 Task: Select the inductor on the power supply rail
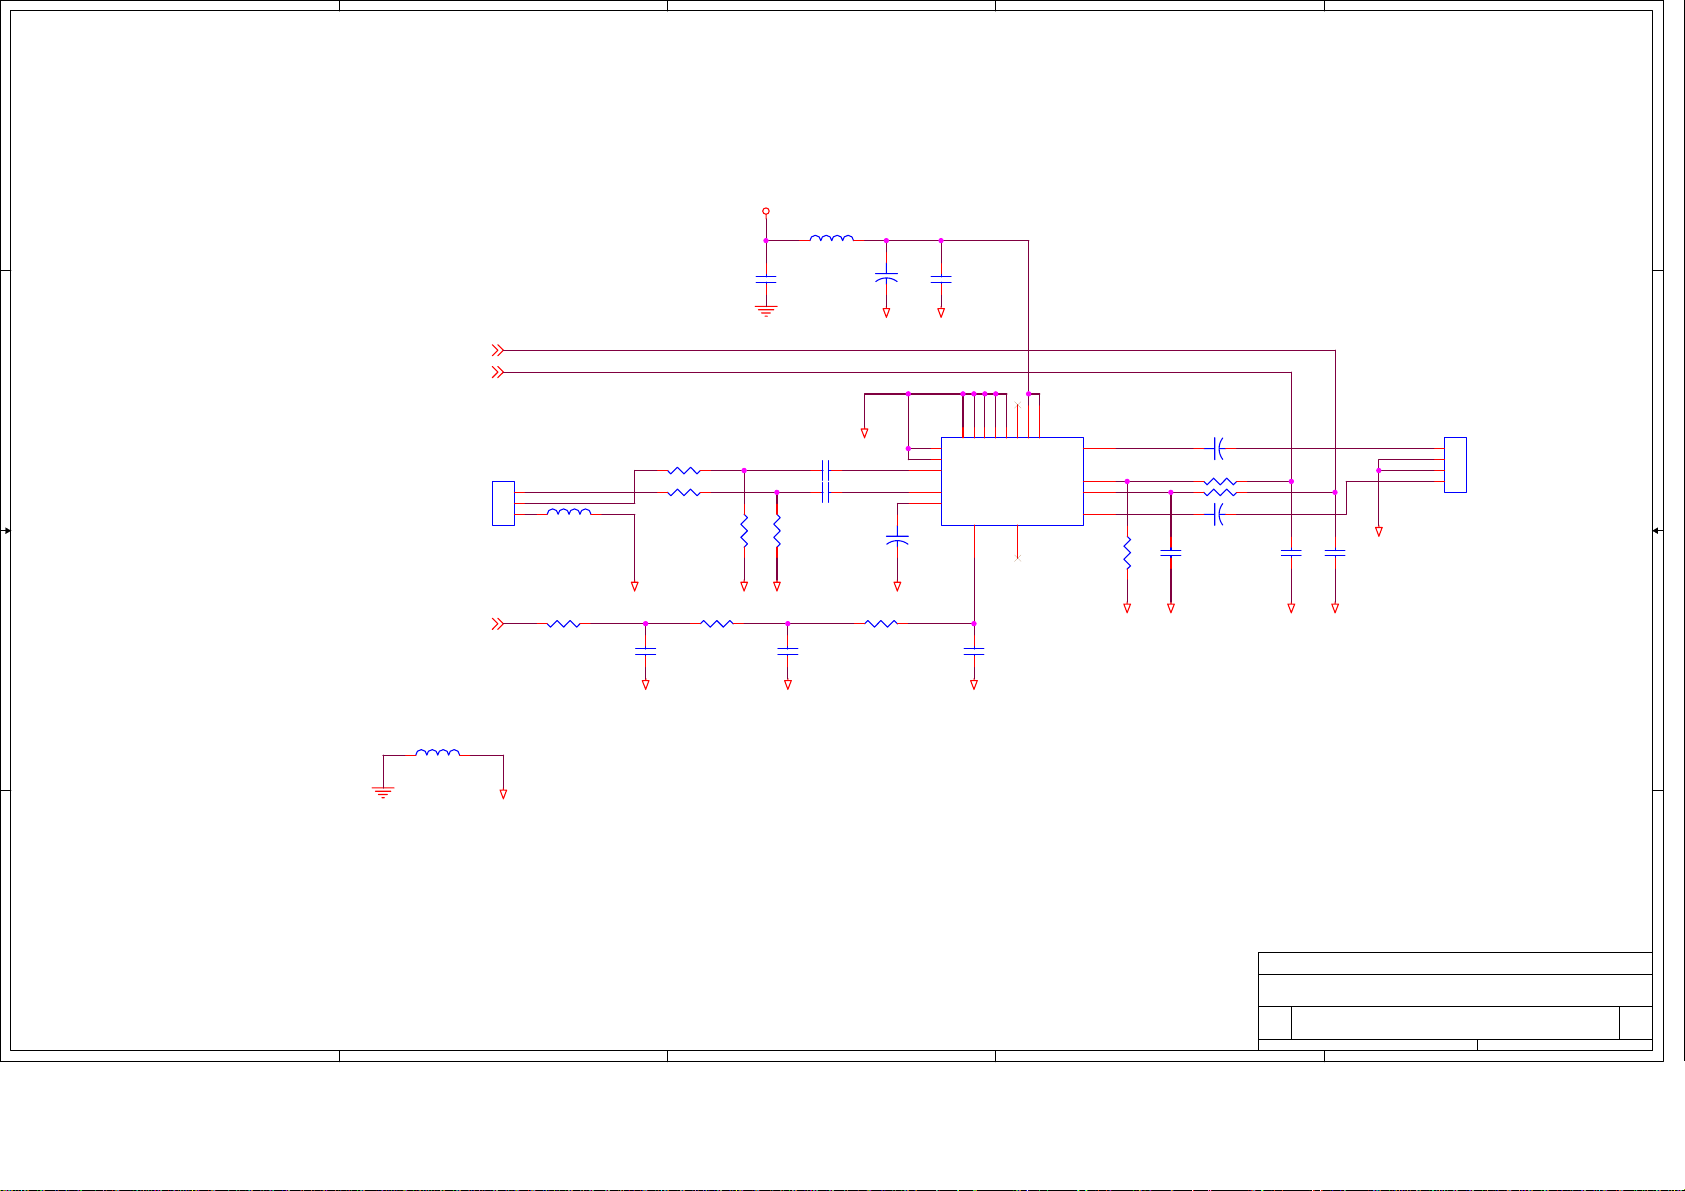click(832, 238)
